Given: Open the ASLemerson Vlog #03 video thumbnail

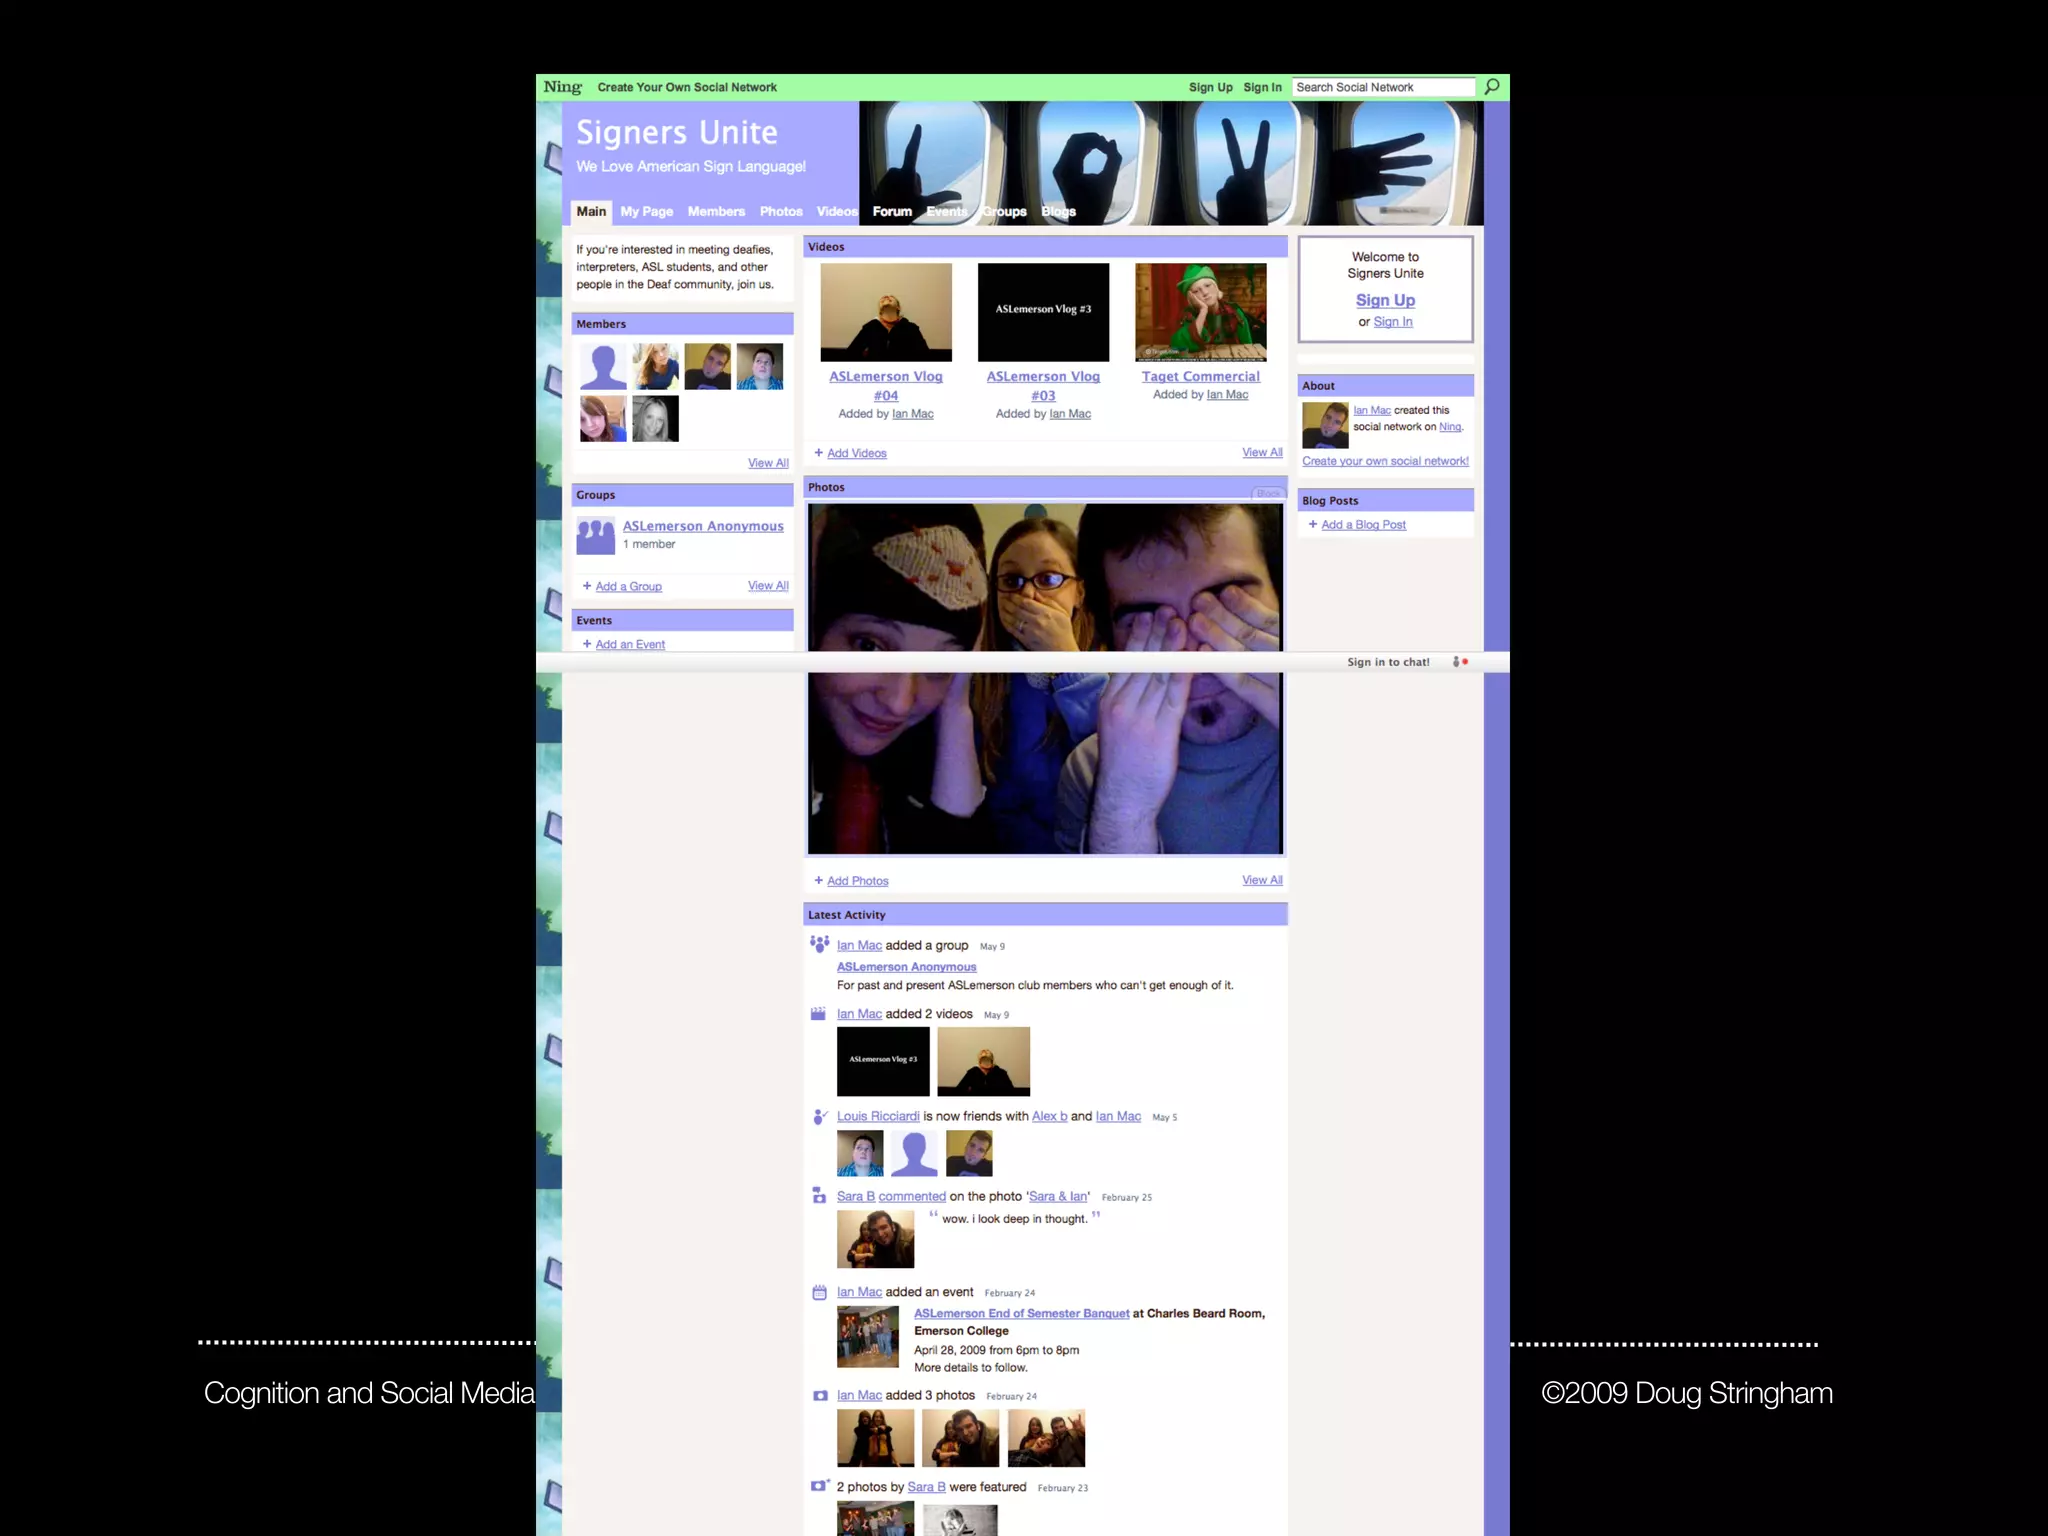Looking at the screenshot, I should [1043, 312].
